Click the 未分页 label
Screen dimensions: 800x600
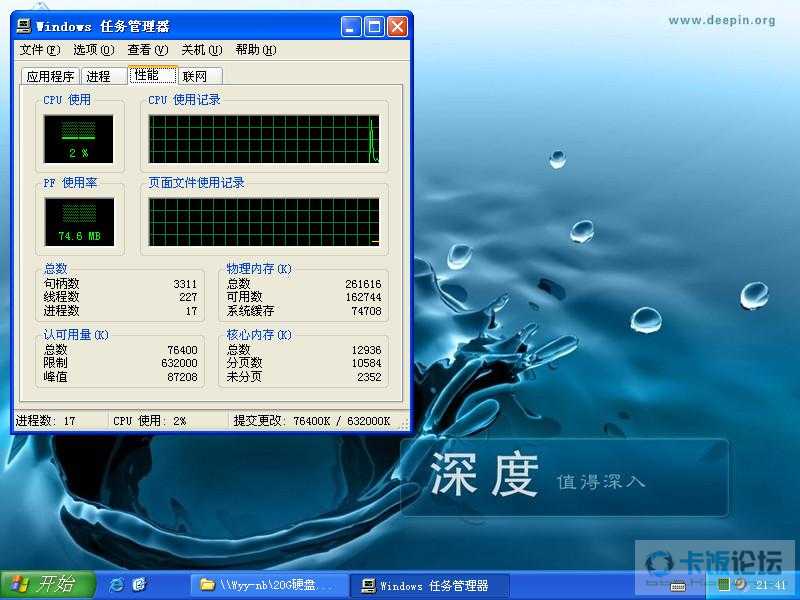click(x=244, y=377)
